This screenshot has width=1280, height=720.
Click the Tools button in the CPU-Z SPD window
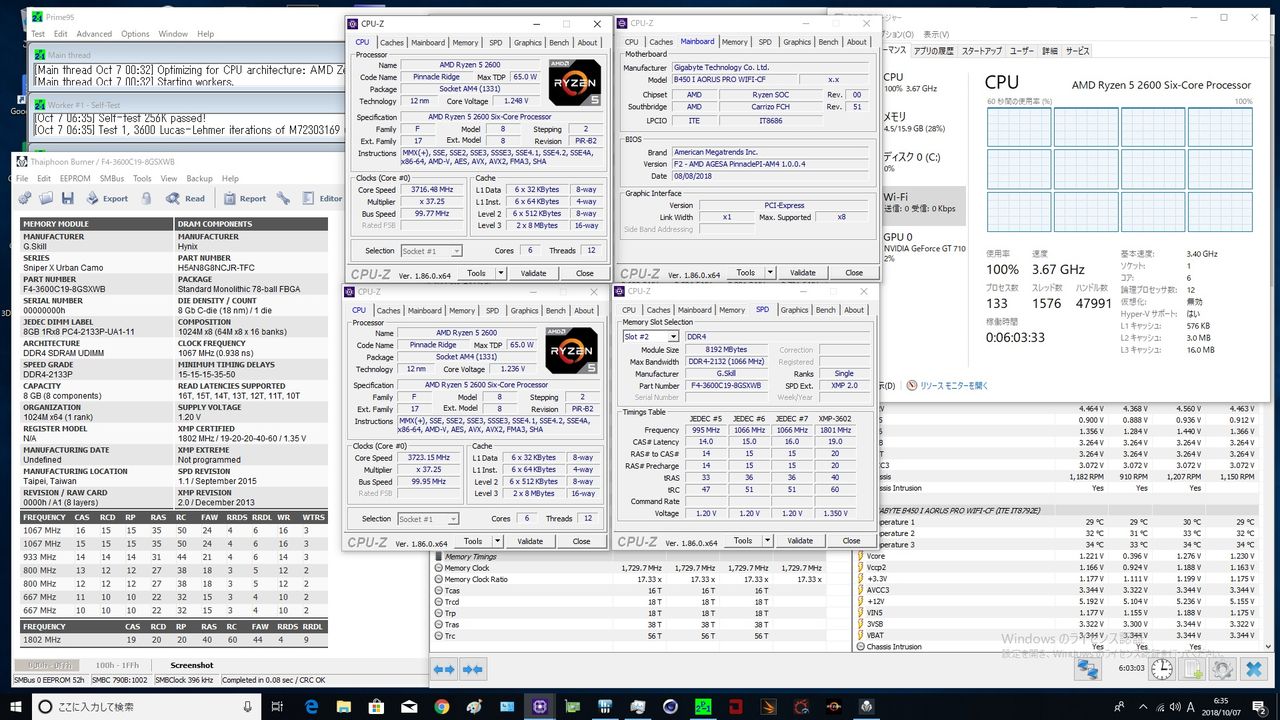(x=742, y=541)
